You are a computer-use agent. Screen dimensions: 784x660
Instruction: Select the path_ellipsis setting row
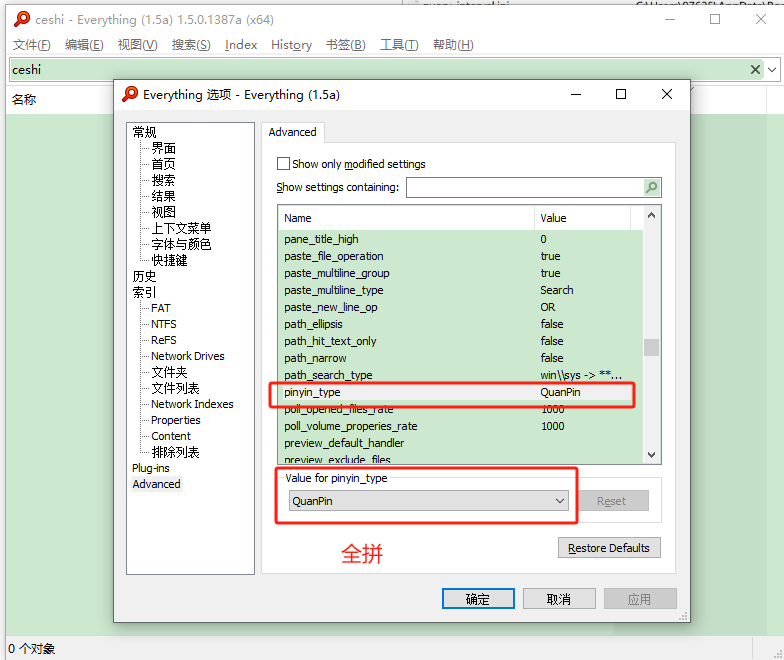(x=460, y=324)
